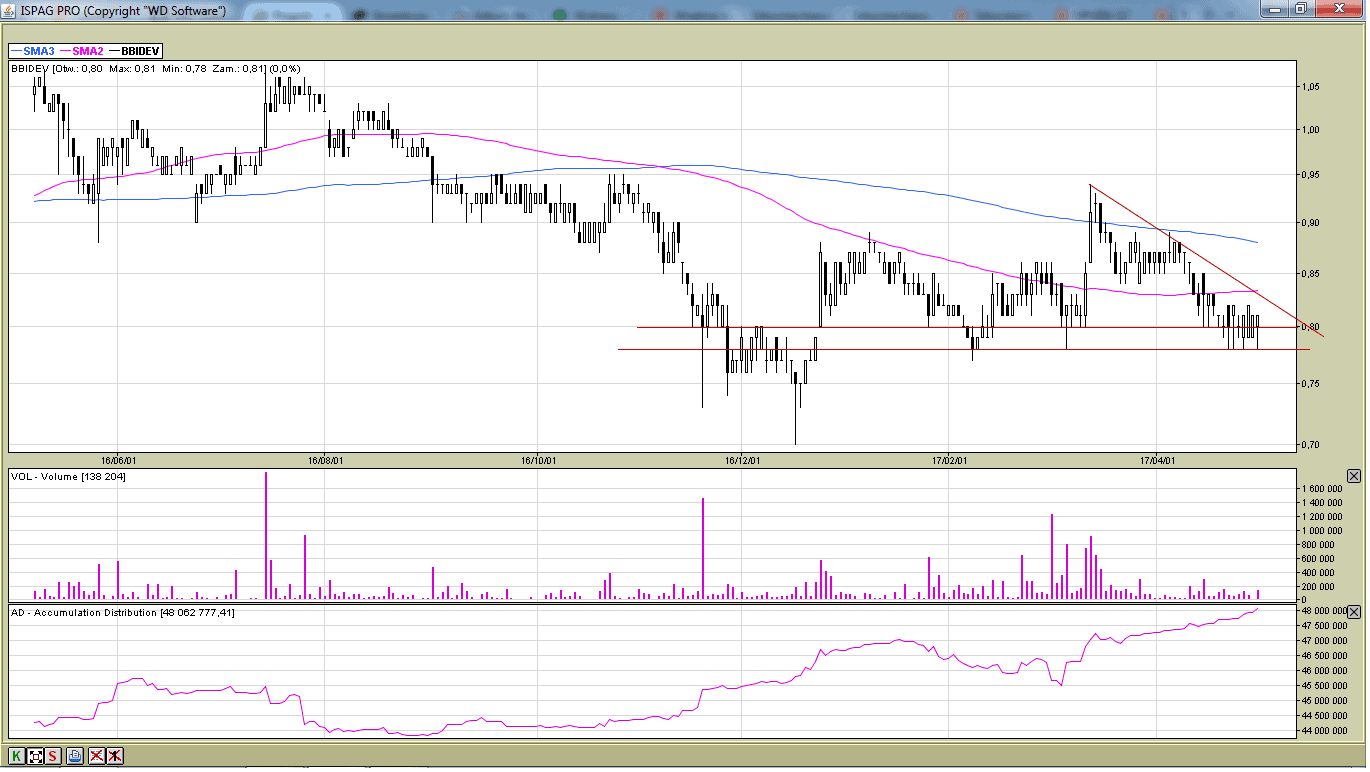Click the AD - Accumulation Distribution title text
The height and width of the screenshot is (772, 1370).
[x=122, y=613]
